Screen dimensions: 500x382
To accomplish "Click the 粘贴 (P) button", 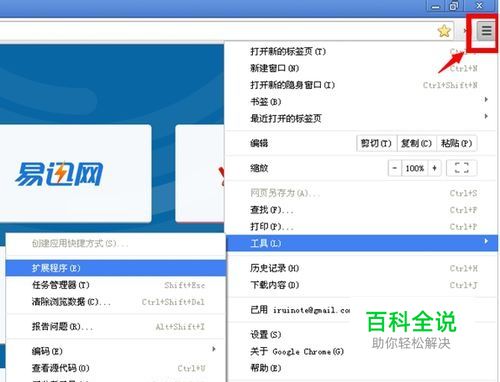I will 457,143.
